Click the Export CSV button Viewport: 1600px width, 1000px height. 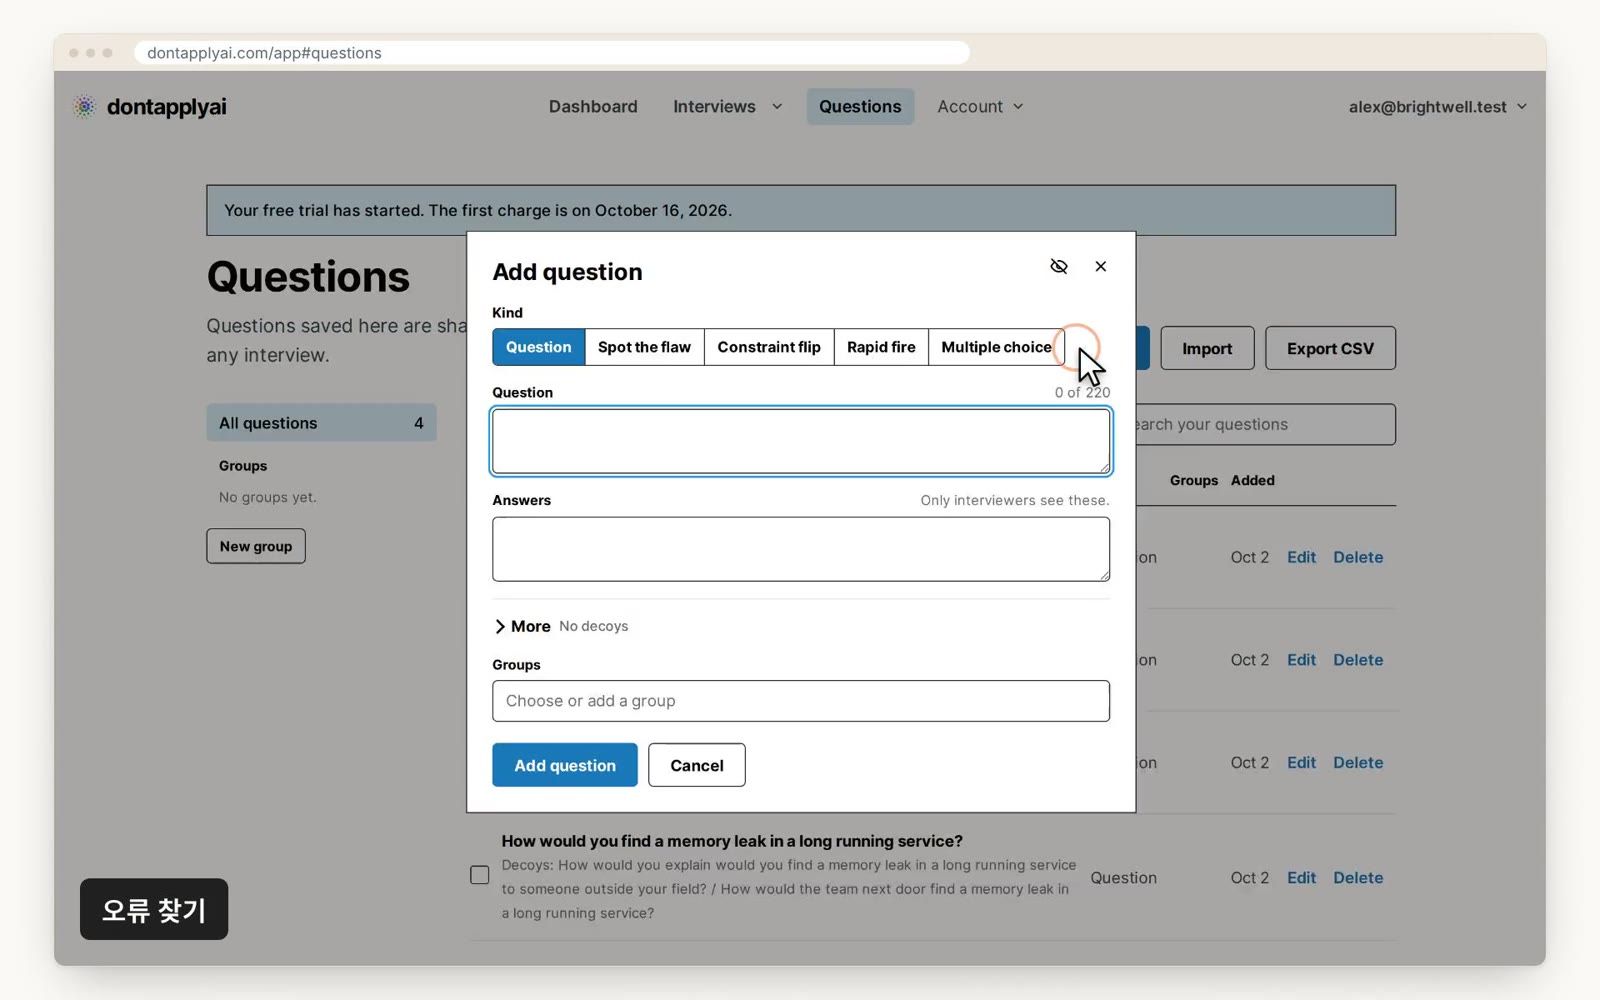1330,348
